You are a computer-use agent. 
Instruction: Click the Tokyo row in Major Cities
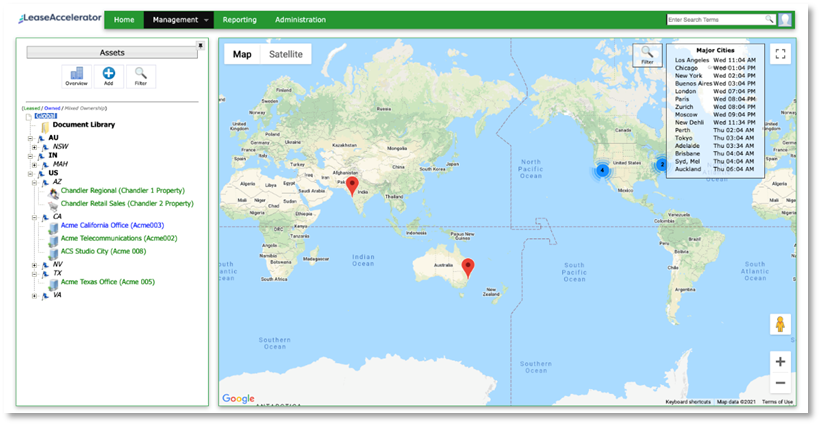[715, 138]
